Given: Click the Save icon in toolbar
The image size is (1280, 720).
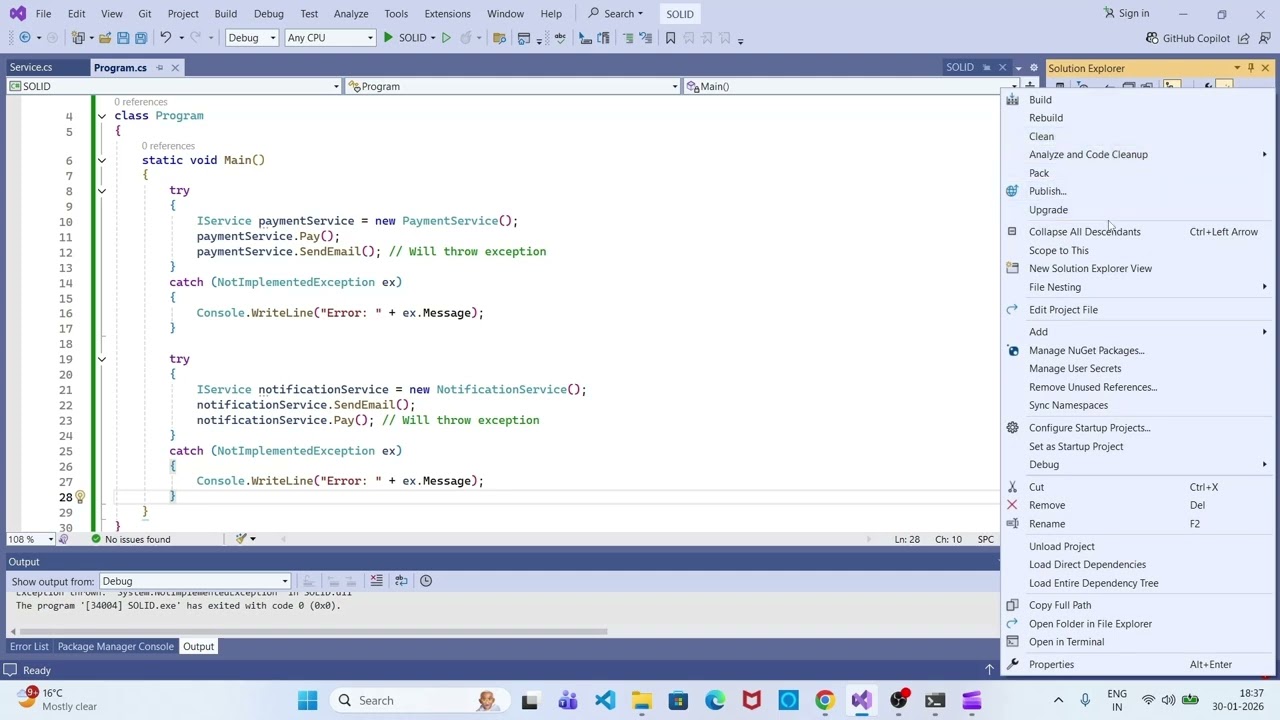Looking at the screenshot, I should coord(123,38).
